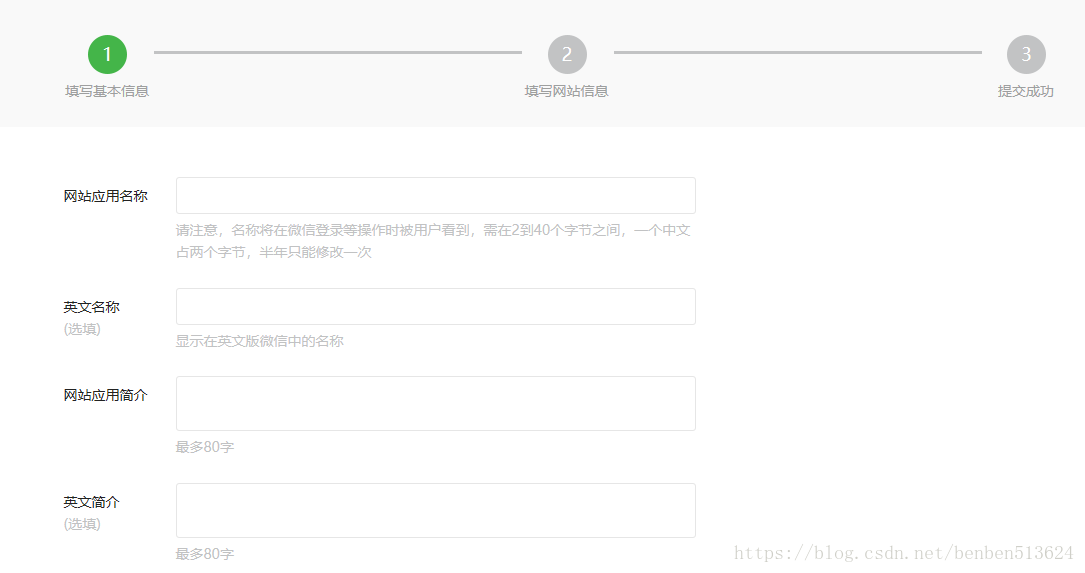Screen dimensions: 1085x573
Task: Click the 网站应用名称 field label
Action: (105, 197)
